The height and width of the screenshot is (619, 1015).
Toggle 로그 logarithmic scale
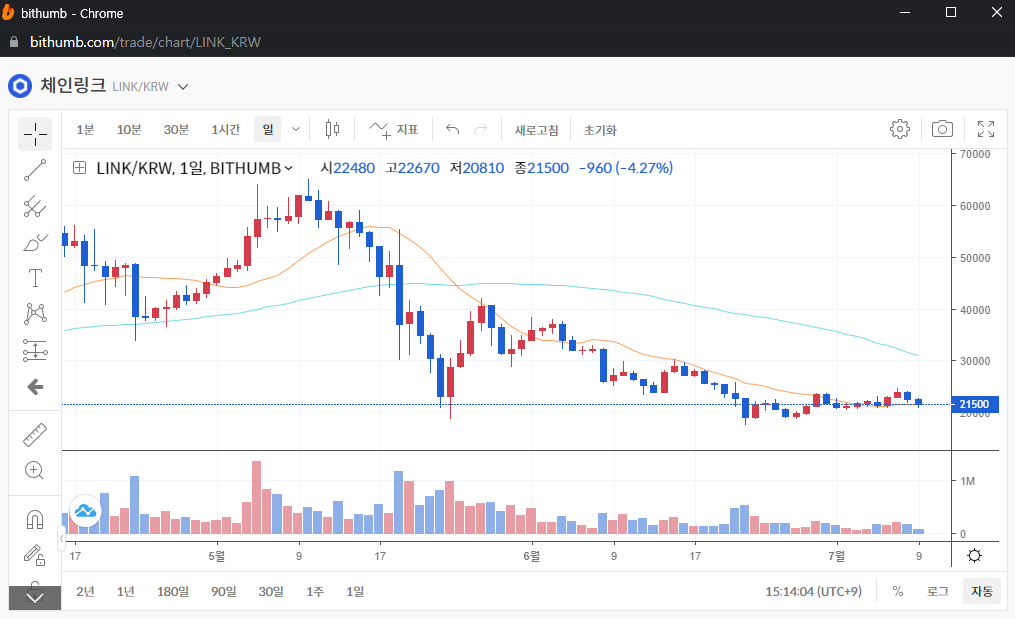pos(938,591)
